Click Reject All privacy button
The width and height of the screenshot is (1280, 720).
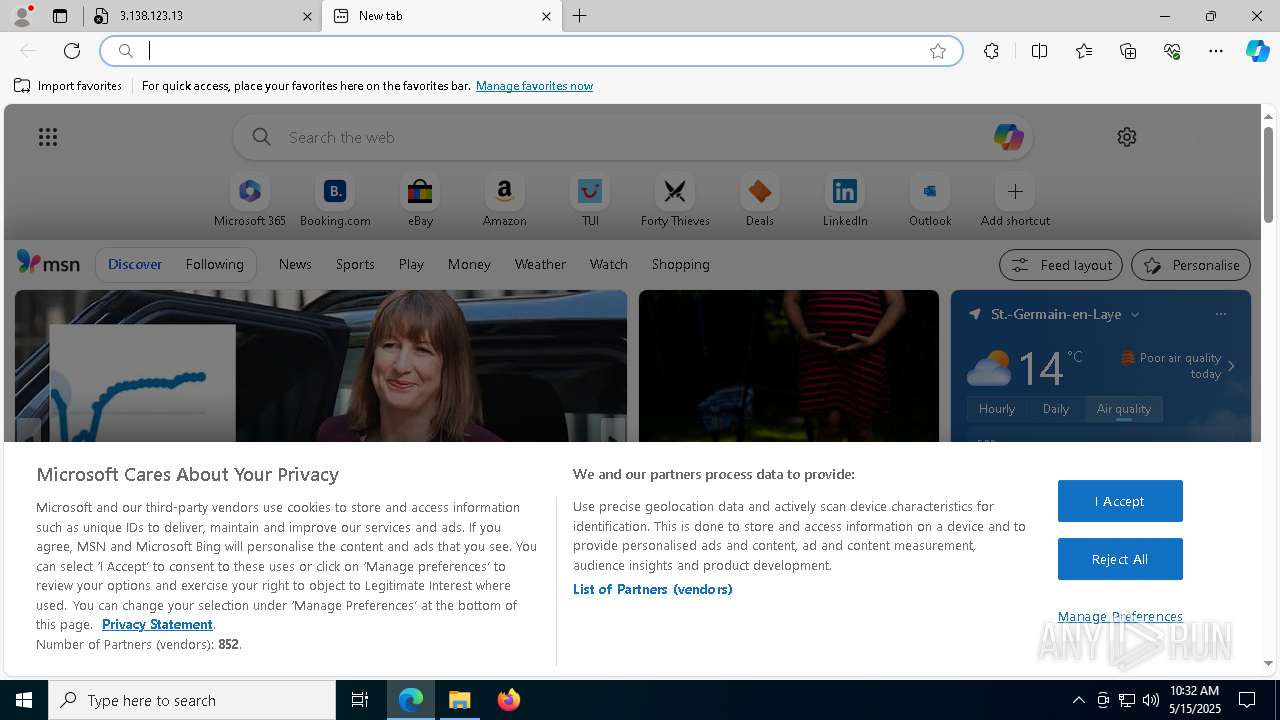pyautogui.click(x=1120, y=559)
